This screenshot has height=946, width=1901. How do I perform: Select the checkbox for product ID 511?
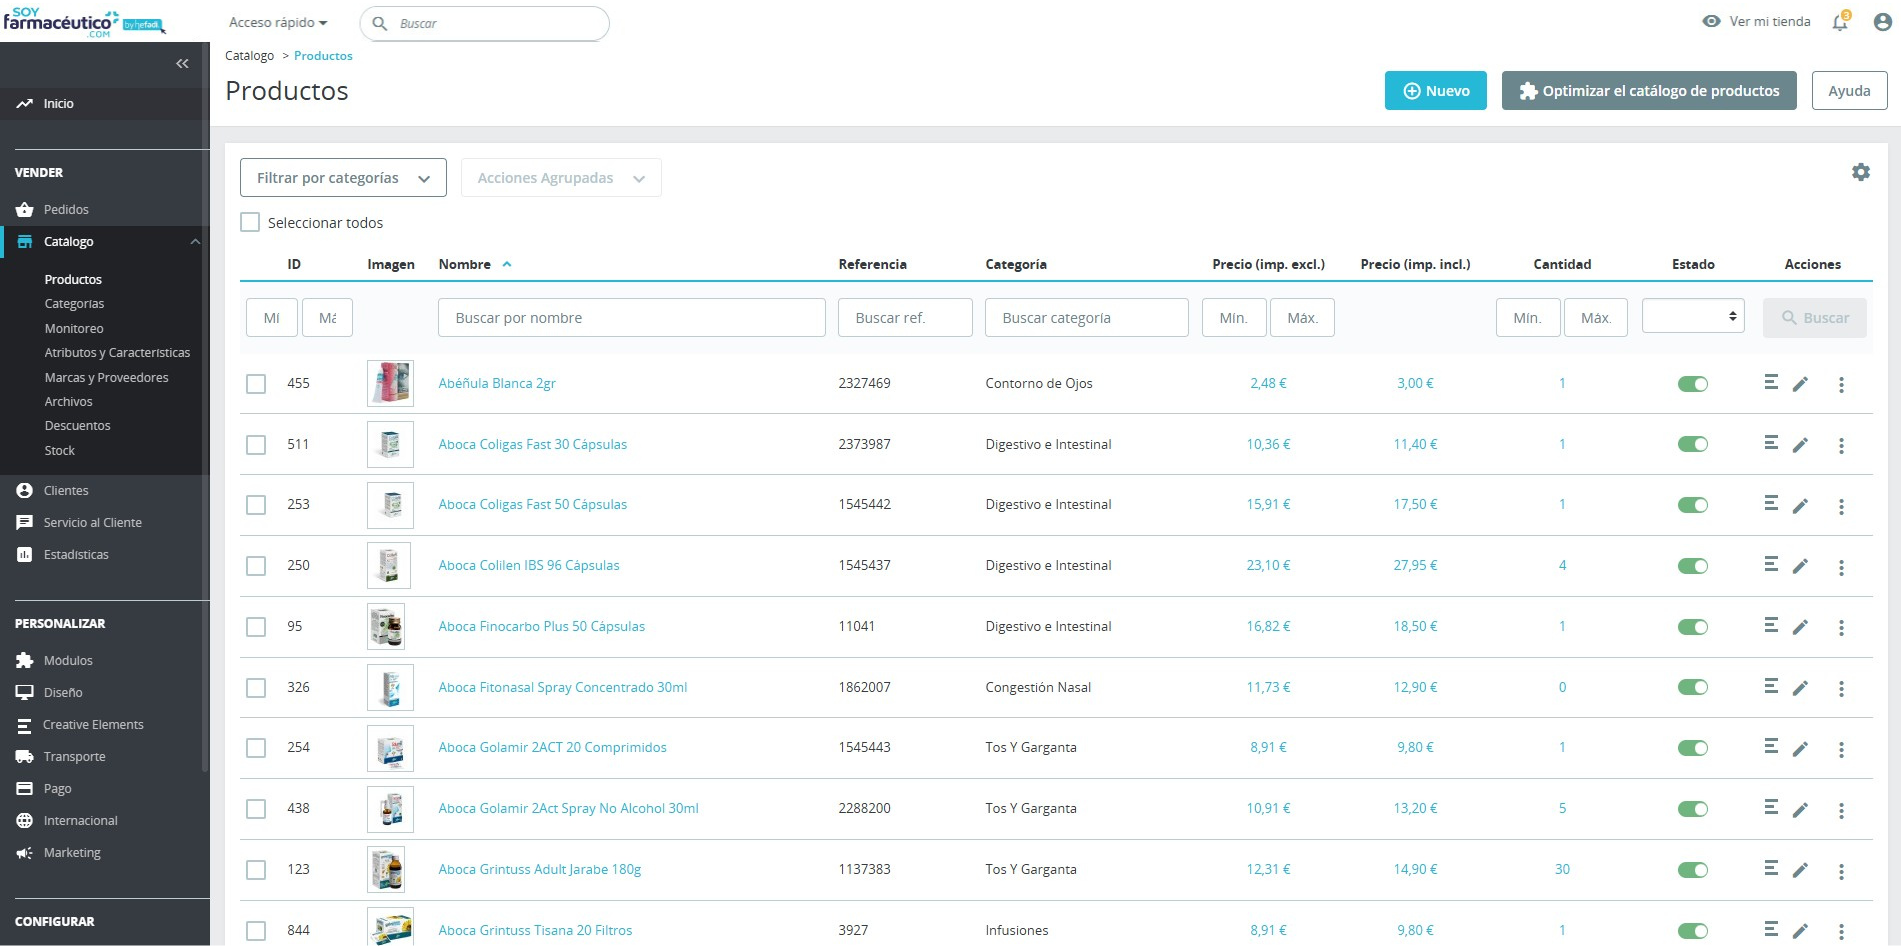[x=256, y=444]
